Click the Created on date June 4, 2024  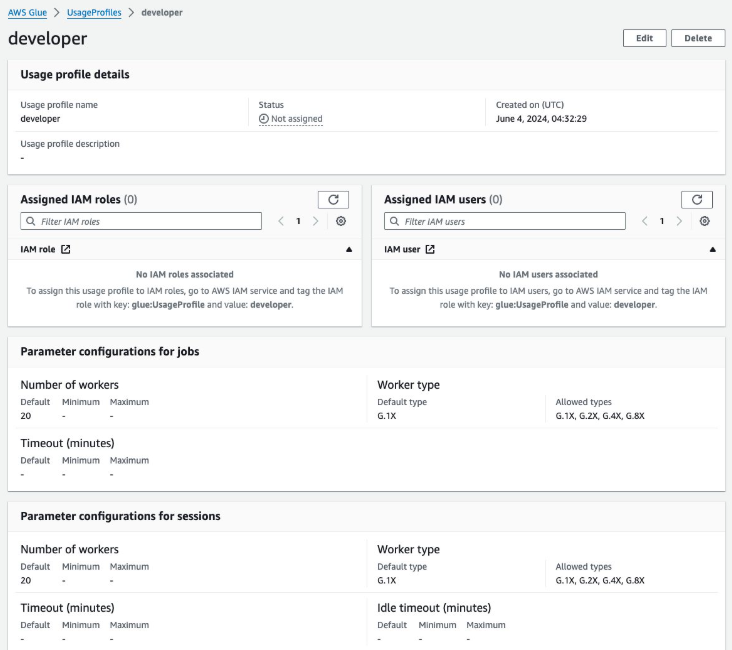541,119
